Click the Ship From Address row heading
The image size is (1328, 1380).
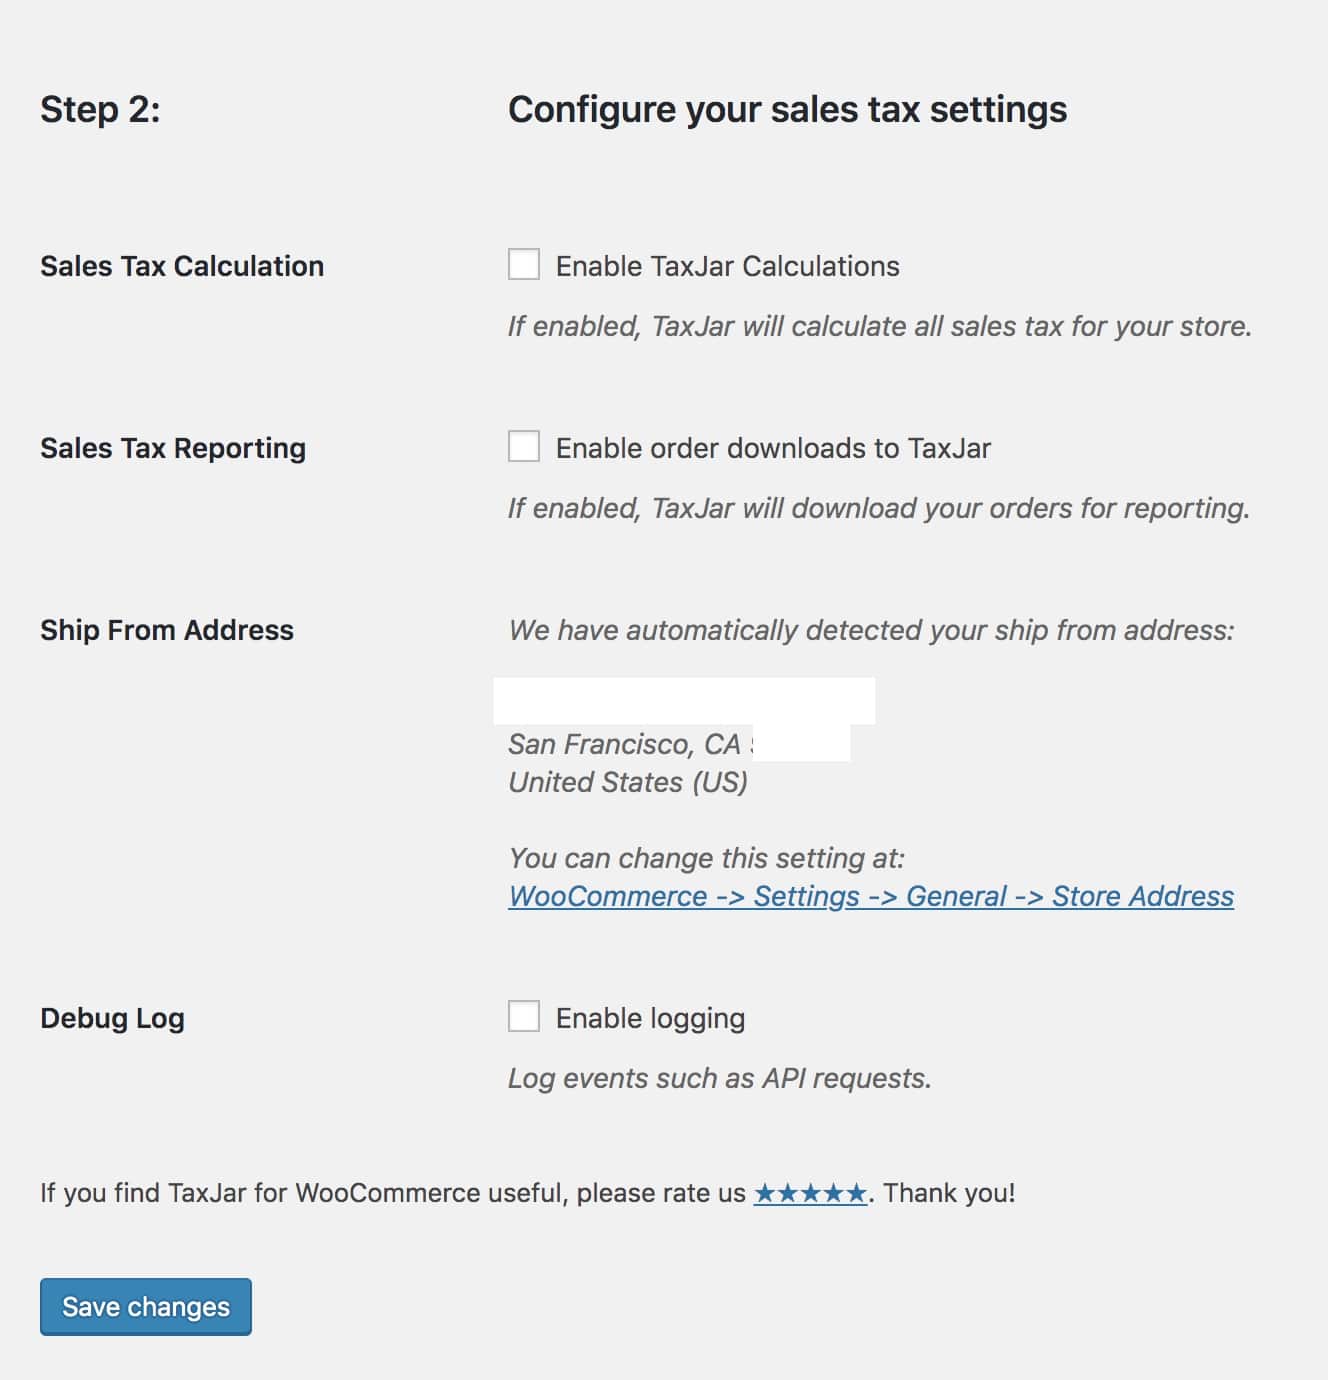tap(167, 630)
